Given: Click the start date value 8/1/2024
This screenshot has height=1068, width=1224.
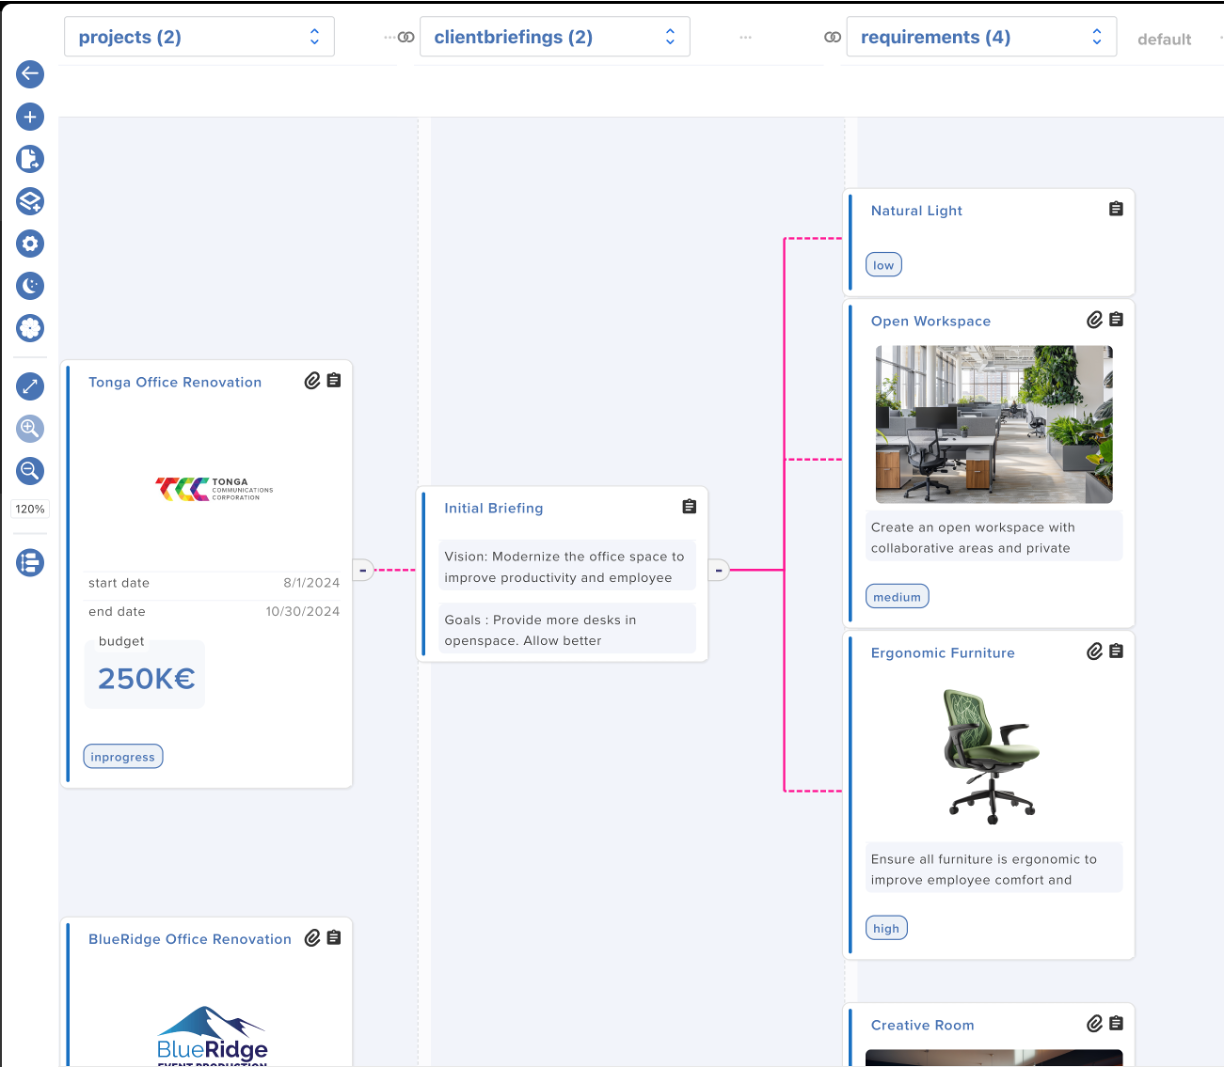Looking at the screenshot, I should point(311,583).
